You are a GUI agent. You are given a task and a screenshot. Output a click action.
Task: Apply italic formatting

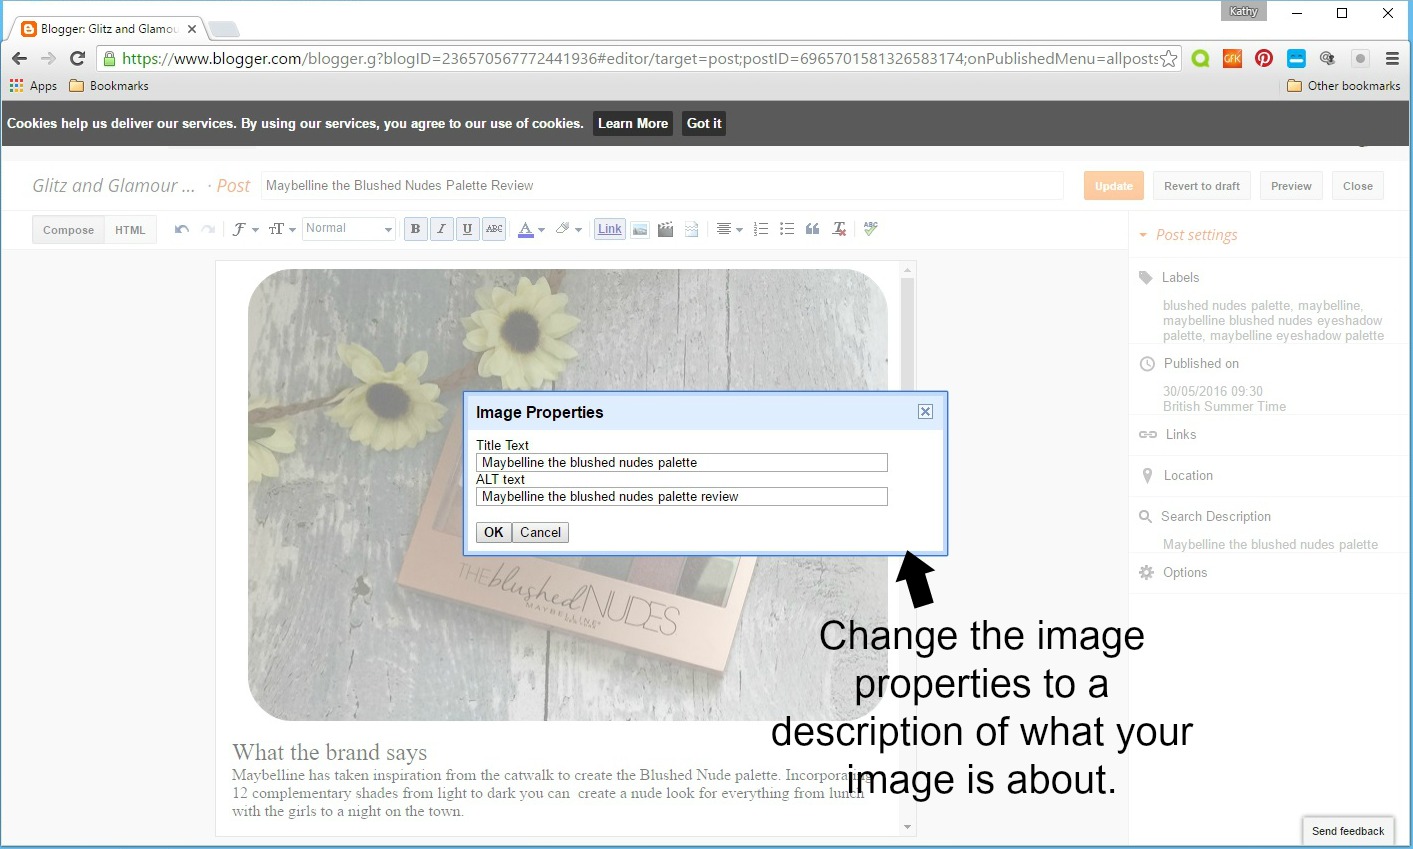[x=441, y=229]
